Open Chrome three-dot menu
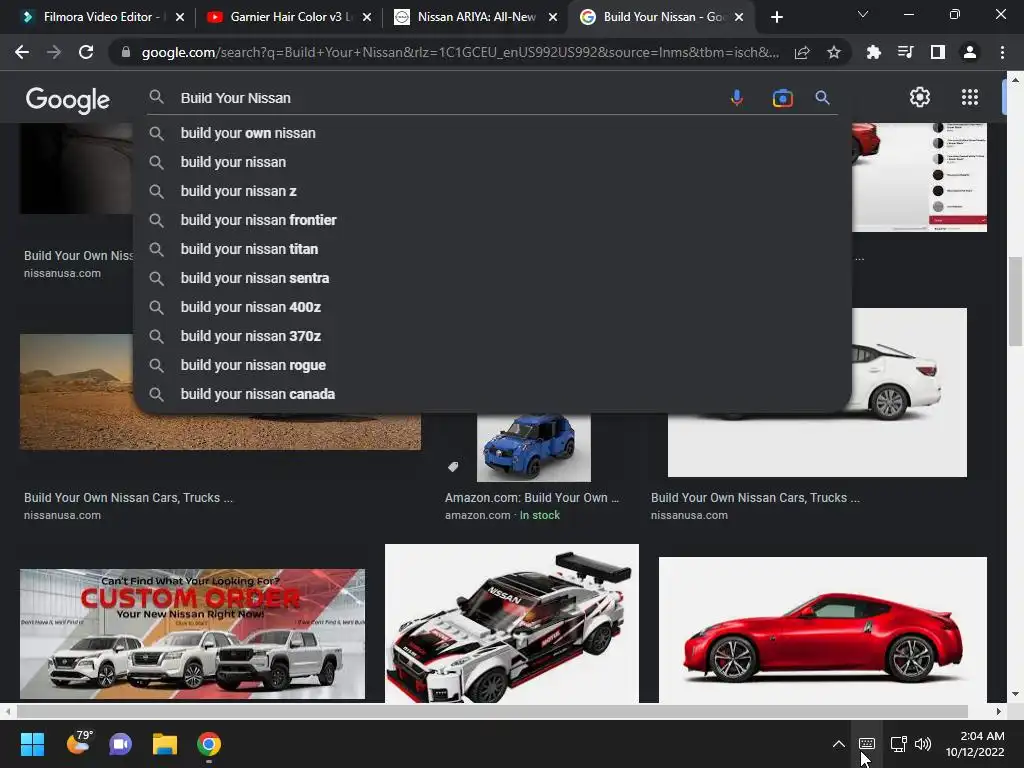The image size is (1024, 768). (1002, 52)
